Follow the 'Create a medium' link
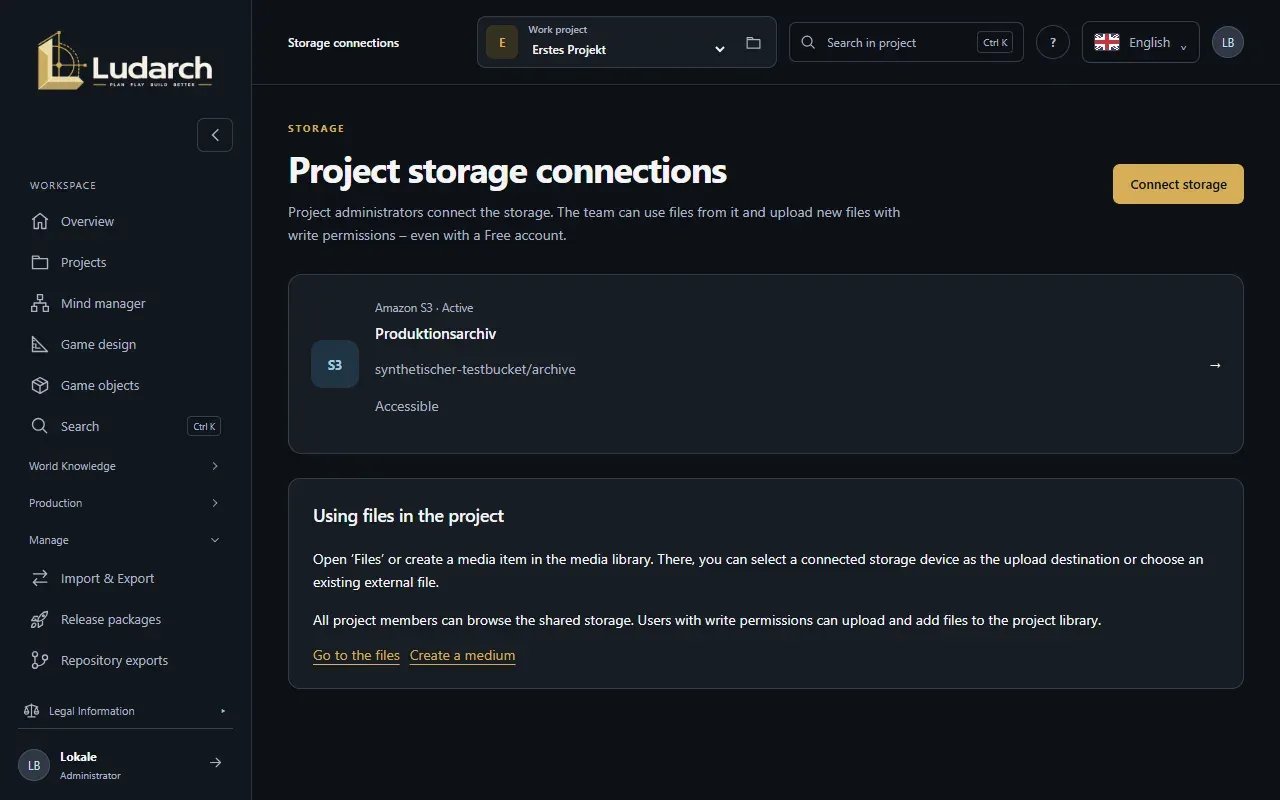 (x=462, y=655)
